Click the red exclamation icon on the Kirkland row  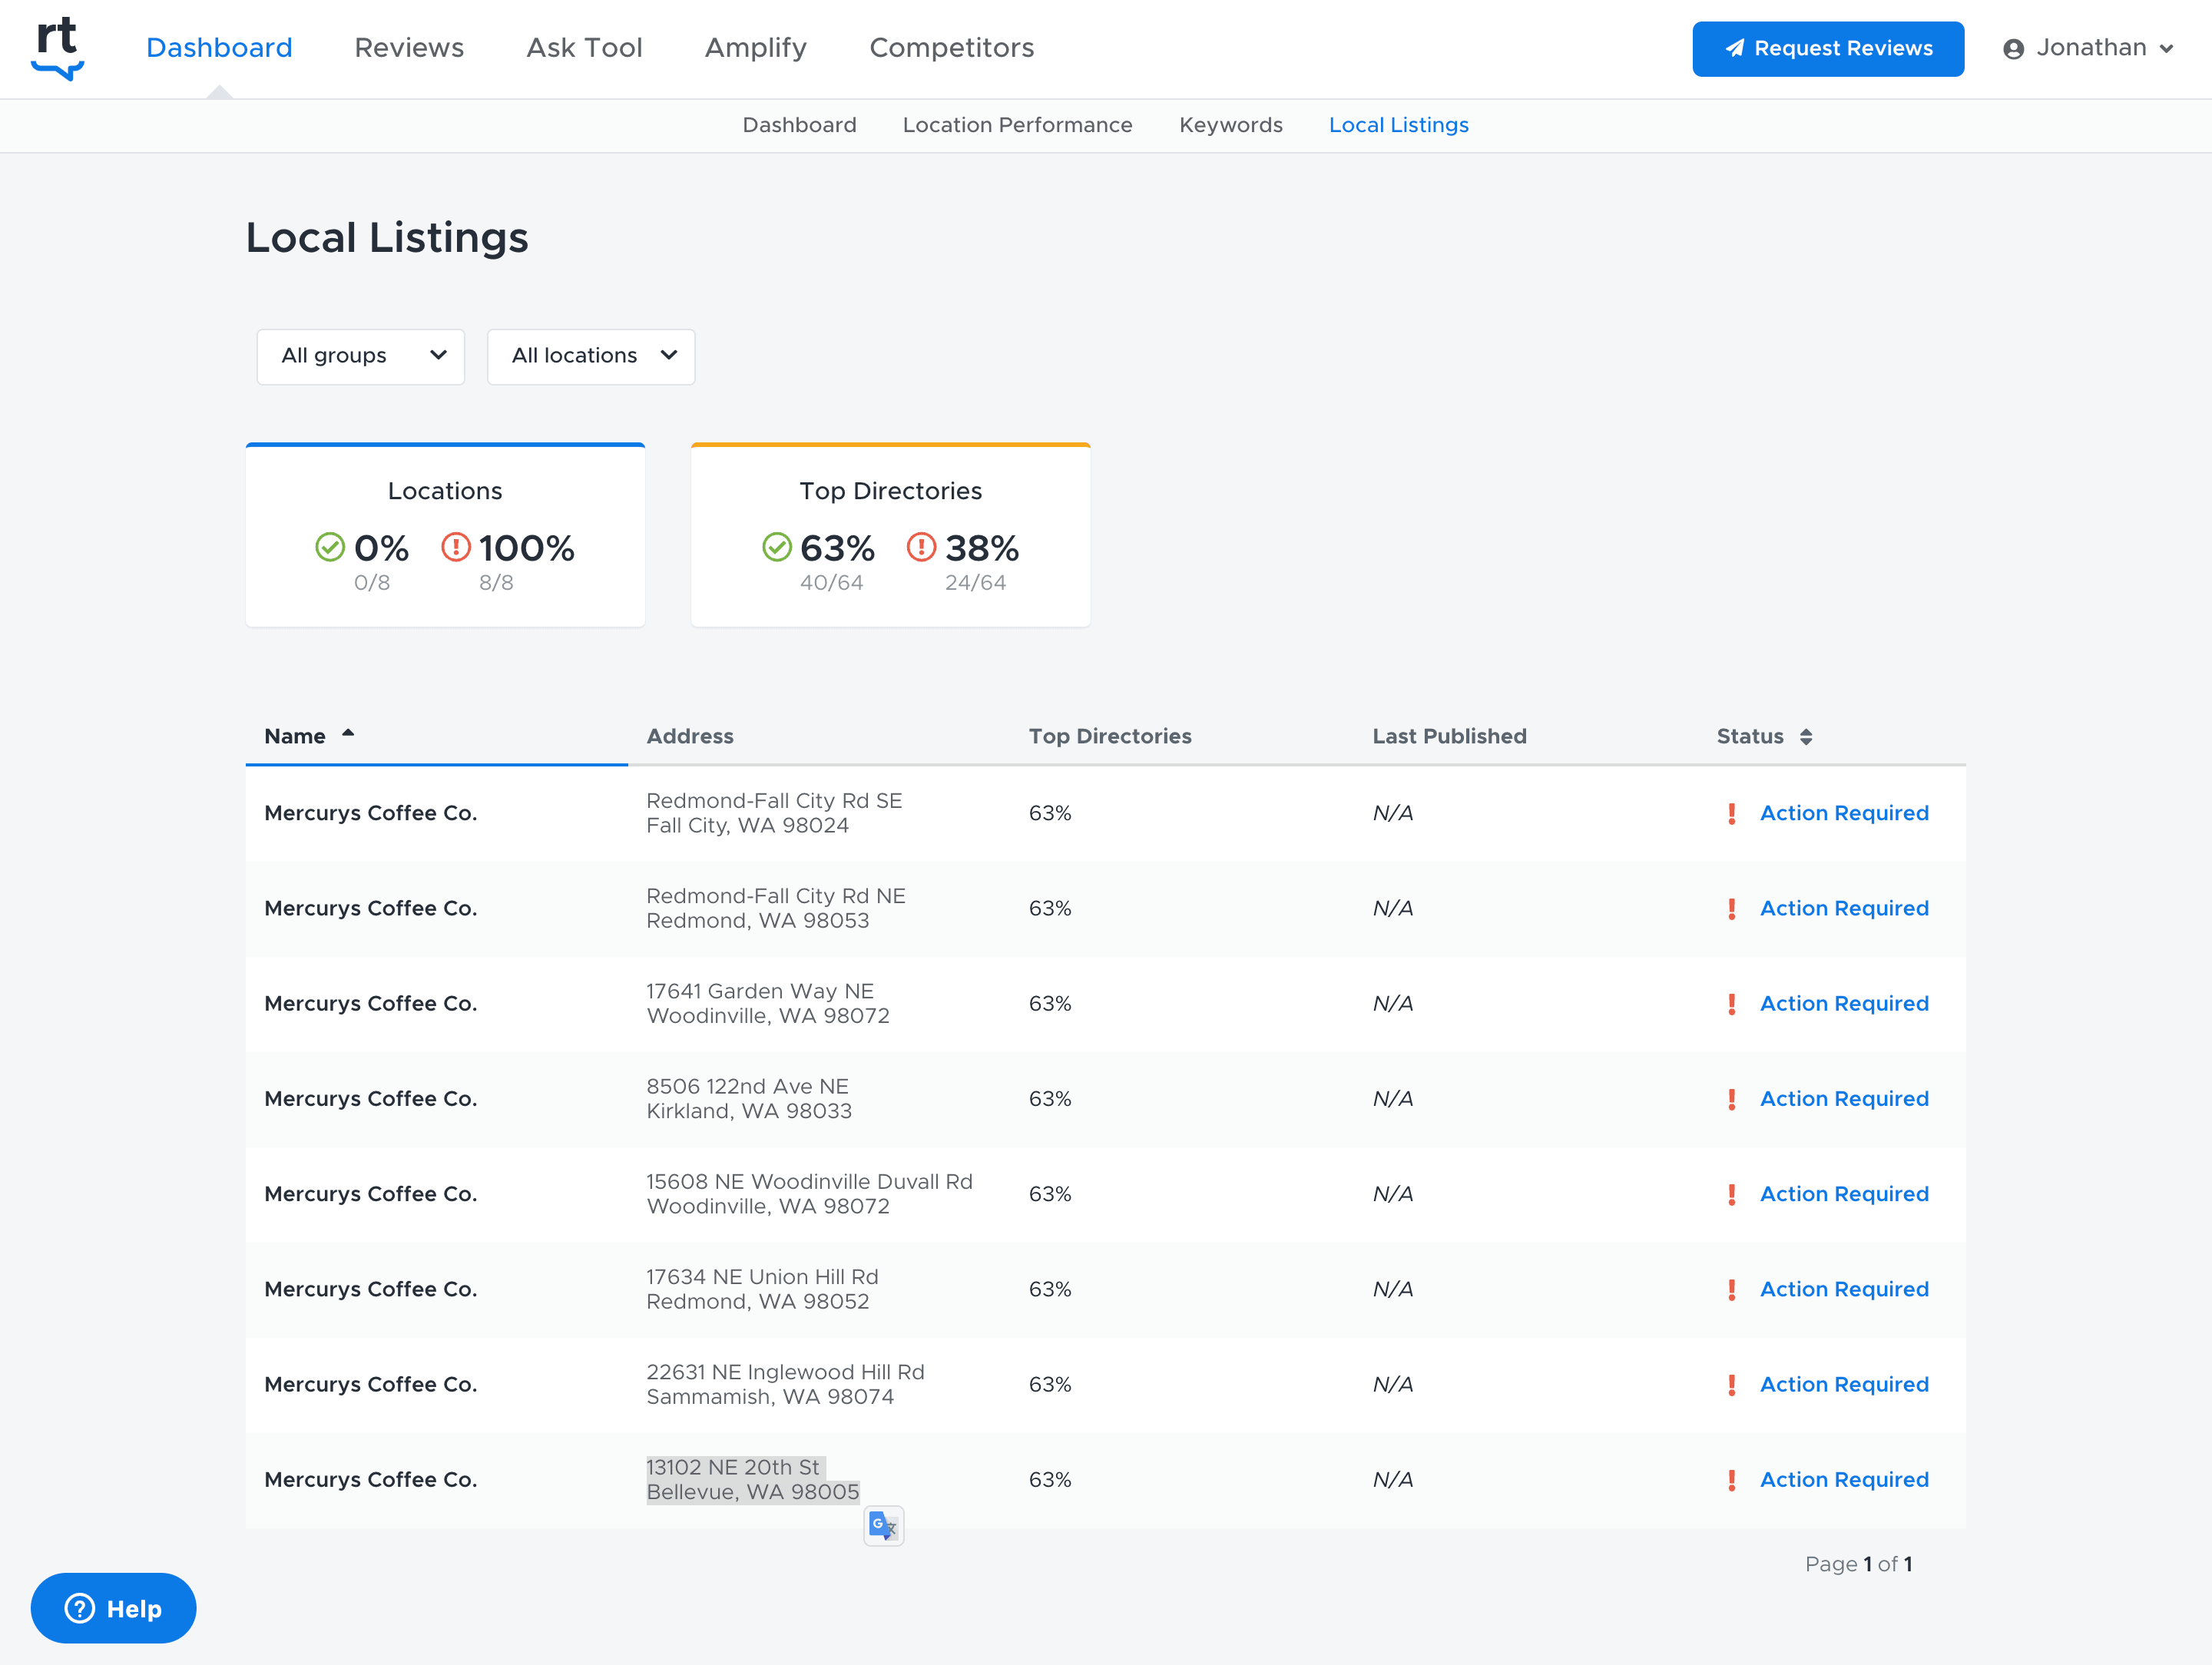pos(1732,1098)
